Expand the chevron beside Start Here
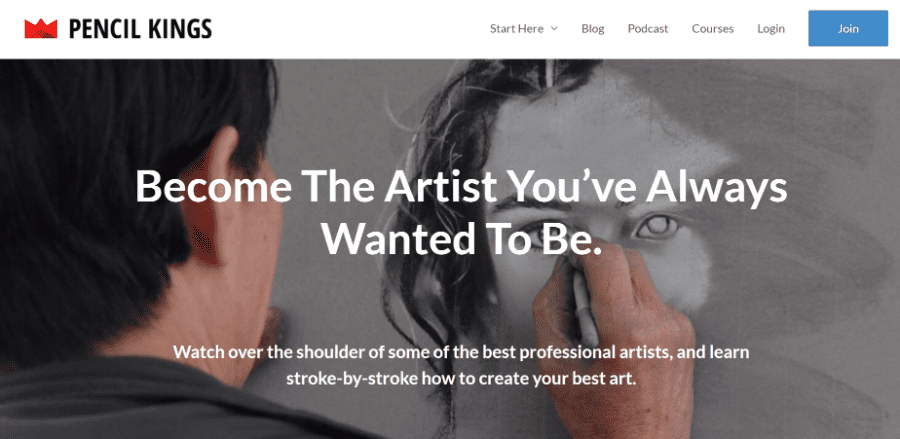This screenshot has height=439, width=900. [x=554, y=29]
